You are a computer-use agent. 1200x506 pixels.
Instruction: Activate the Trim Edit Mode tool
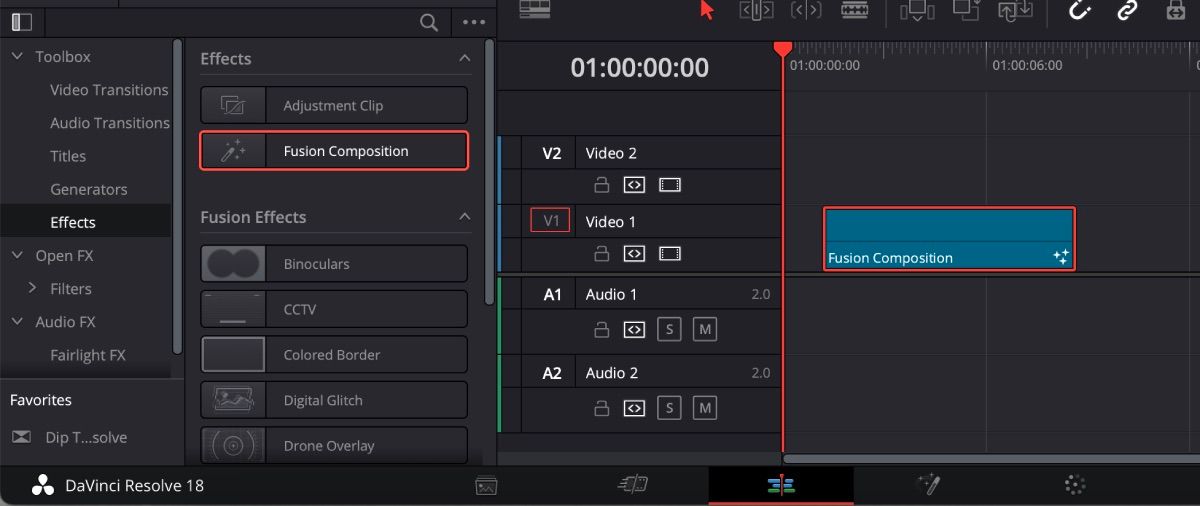tap(756, 10)
